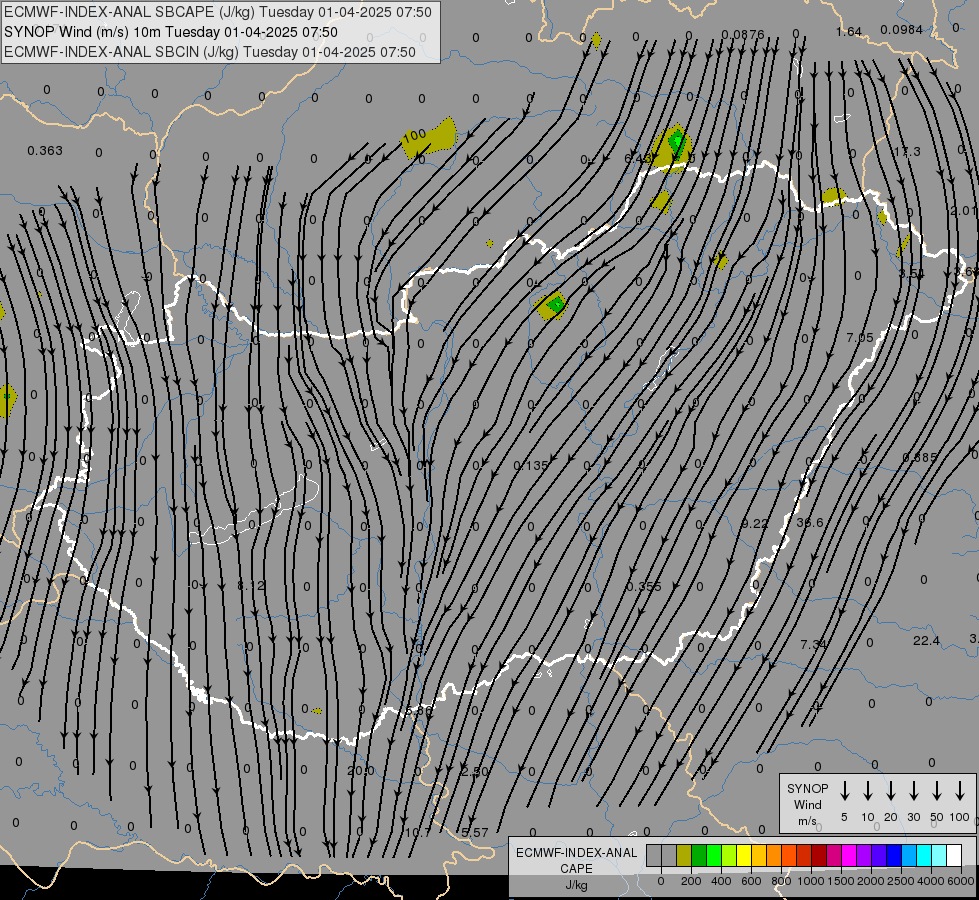Click the 2500 tick label in legend
The width and height of the screenshot is (979, 900).
900,881
